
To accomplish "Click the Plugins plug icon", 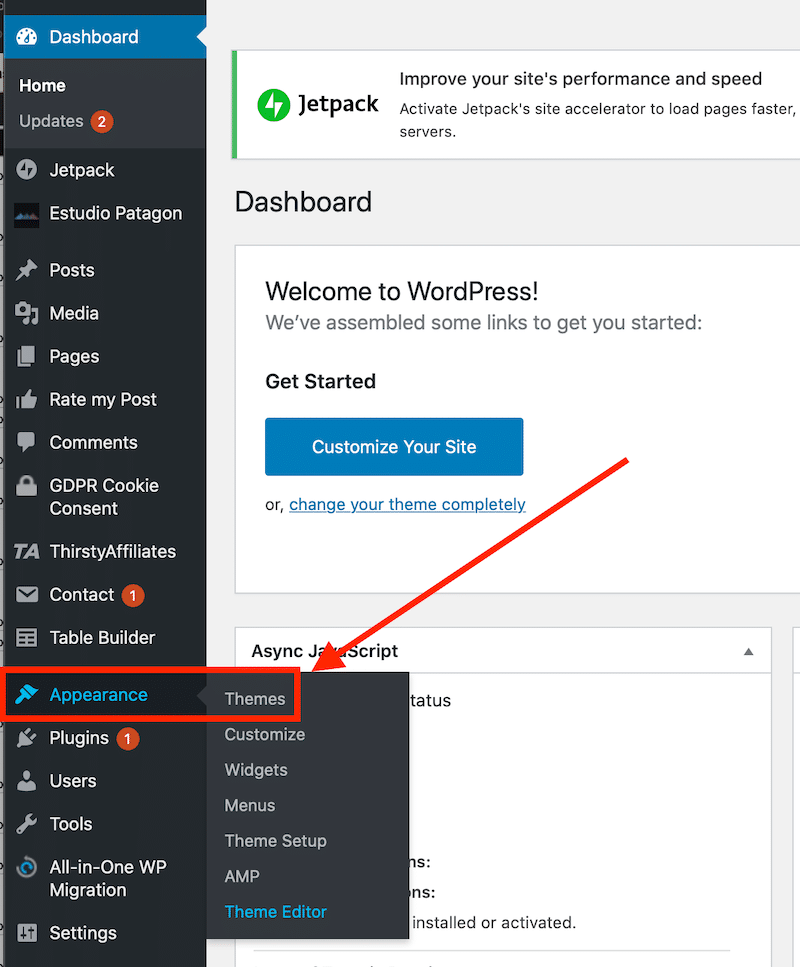I will coord(27,738).
